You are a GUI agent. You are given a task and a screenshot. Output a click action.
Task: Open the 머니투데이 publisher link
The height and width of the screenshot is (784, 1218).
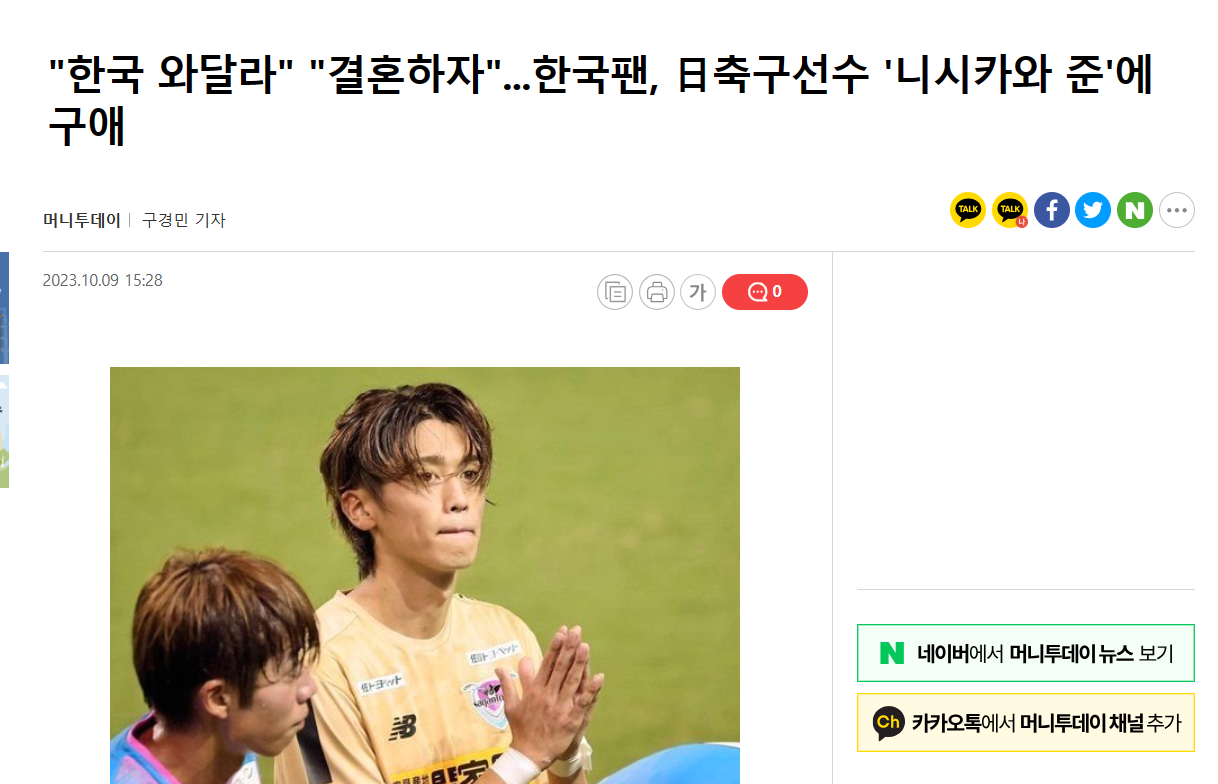coord(82,220)
